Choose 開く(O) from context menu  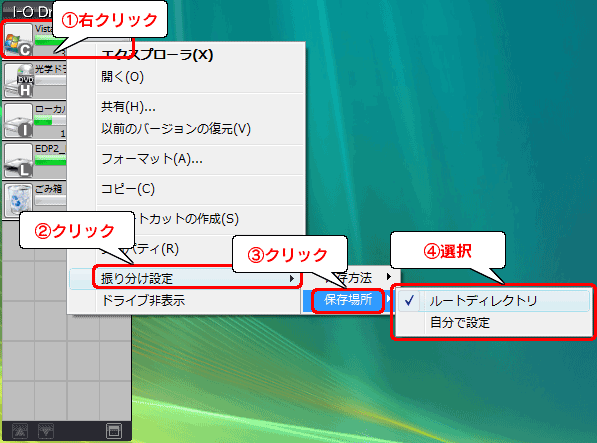122,77
